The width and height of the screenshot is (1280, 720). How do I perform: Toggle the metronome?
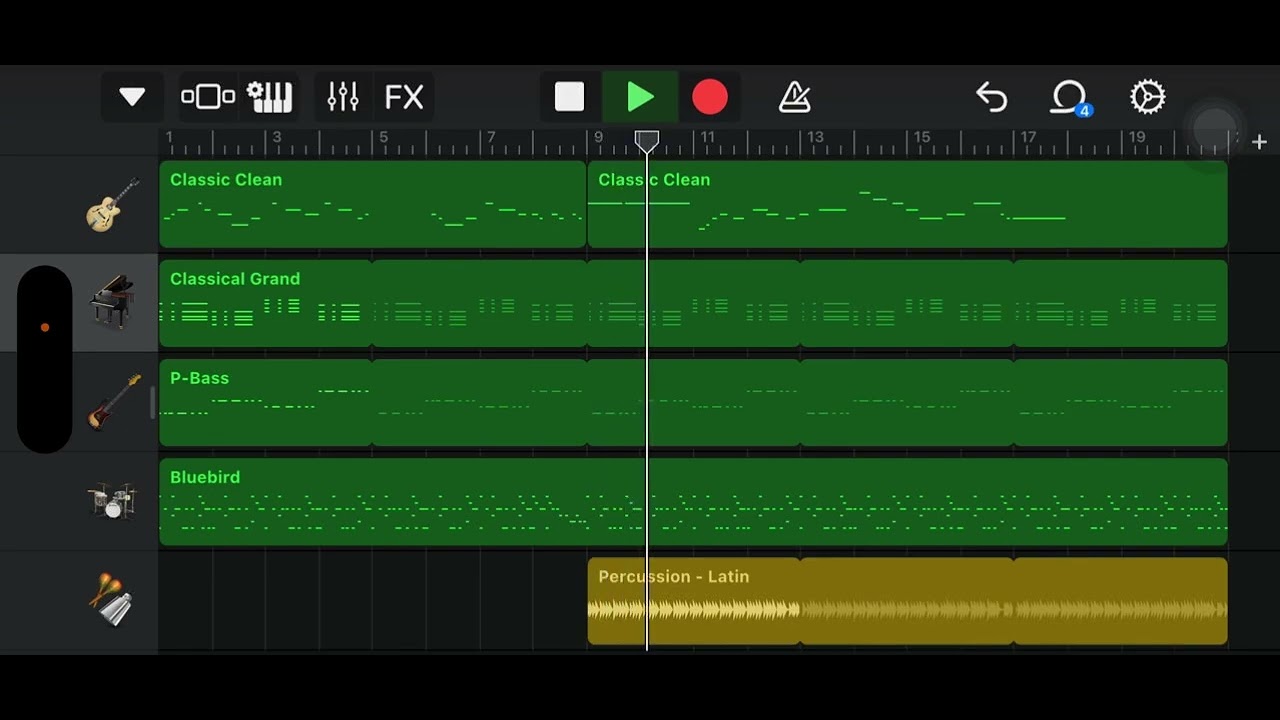click(794, 97)
